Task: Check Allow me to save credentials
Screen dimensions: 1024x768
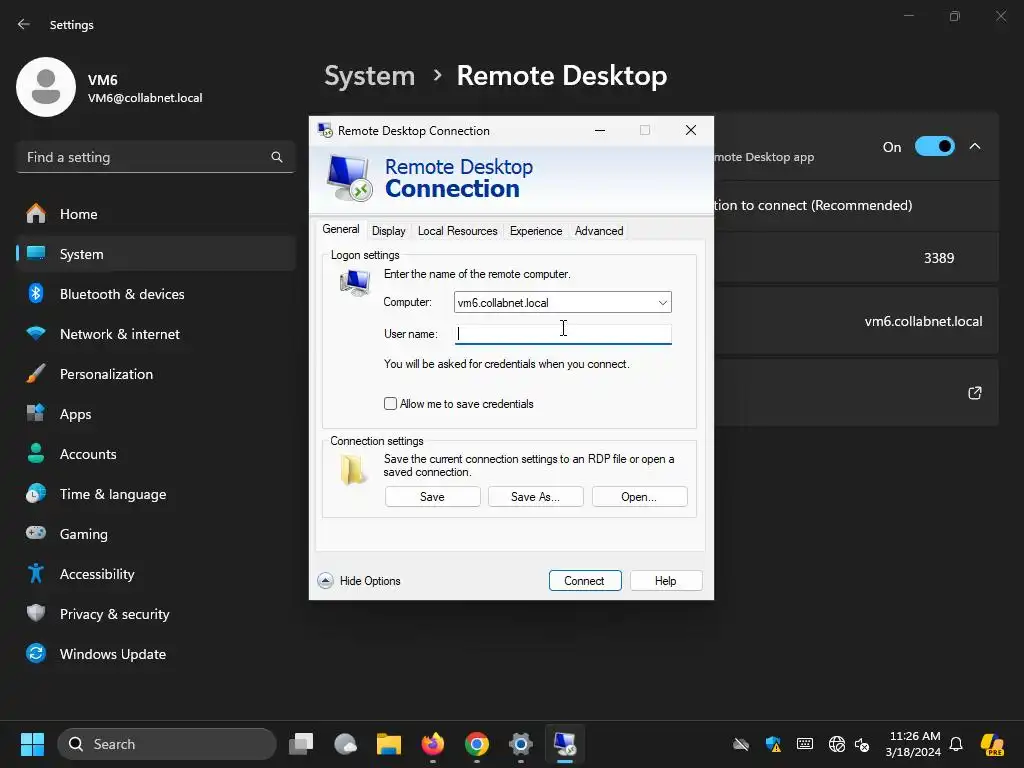Action: pyautogui.click(x=391, y=404)
